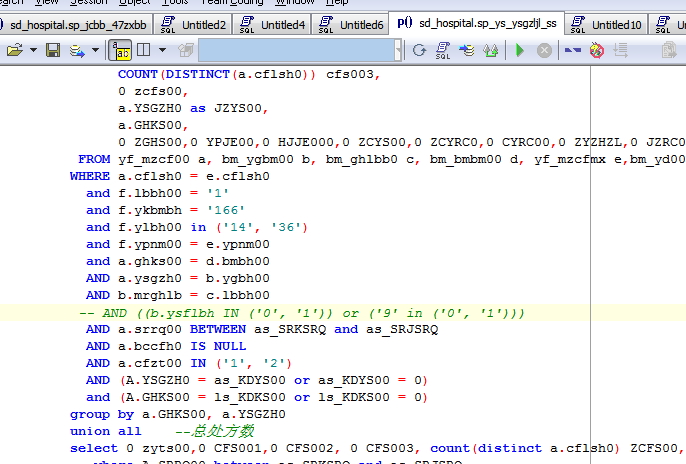Screen dimensions: 686x464
Task: Switch to sd_hospital.sp_jcbb_47zxbb tab
Action: (x=77, y=25)
